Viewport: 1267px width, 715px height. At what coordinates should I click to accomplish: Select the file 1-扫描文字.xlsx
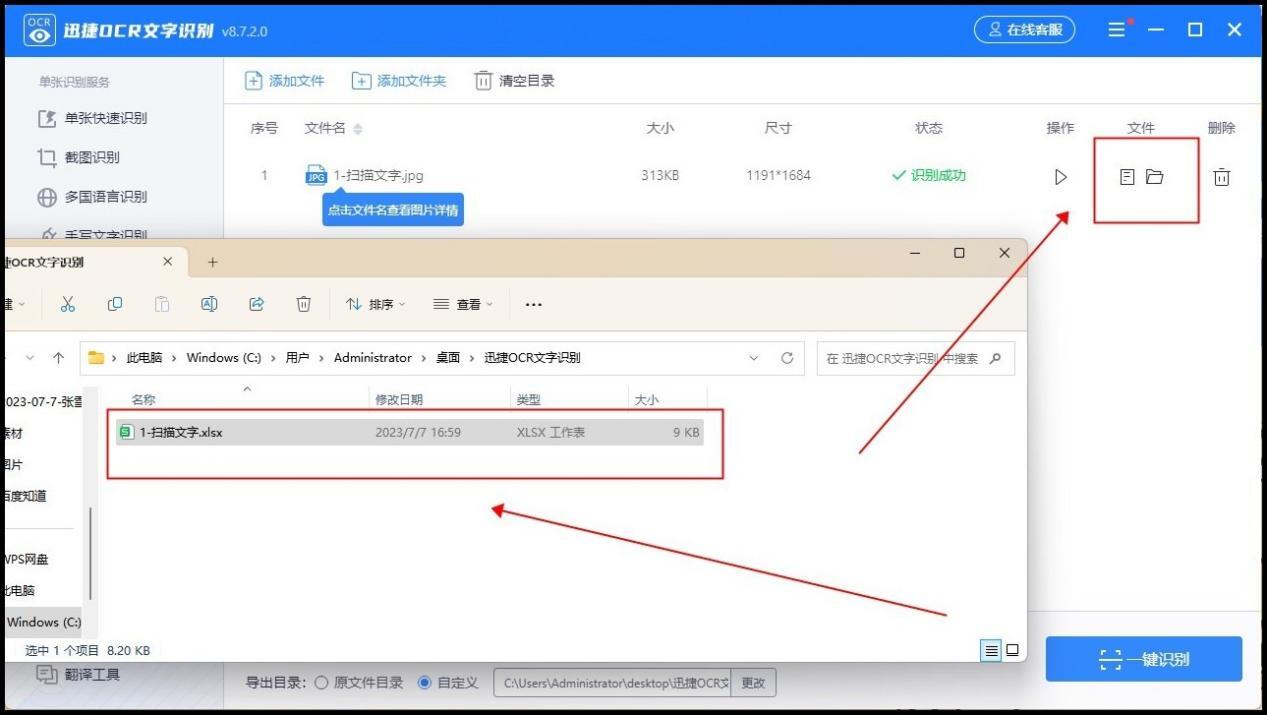pos(410,433)
